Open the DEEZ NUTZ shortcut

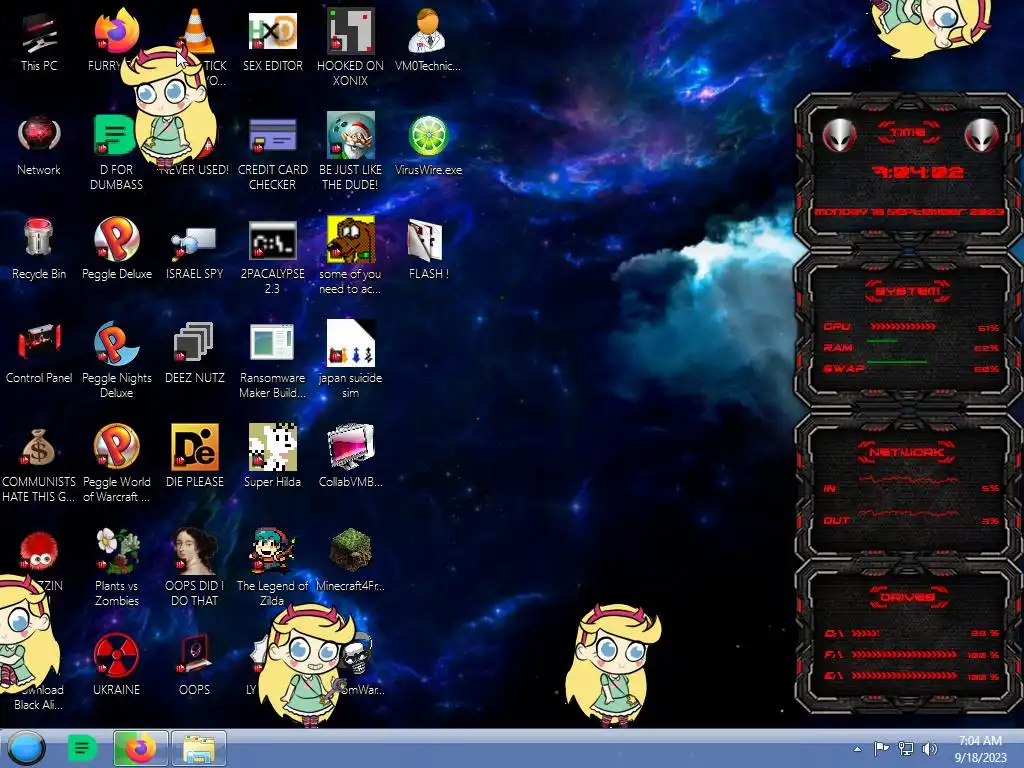tap(195, 353)
